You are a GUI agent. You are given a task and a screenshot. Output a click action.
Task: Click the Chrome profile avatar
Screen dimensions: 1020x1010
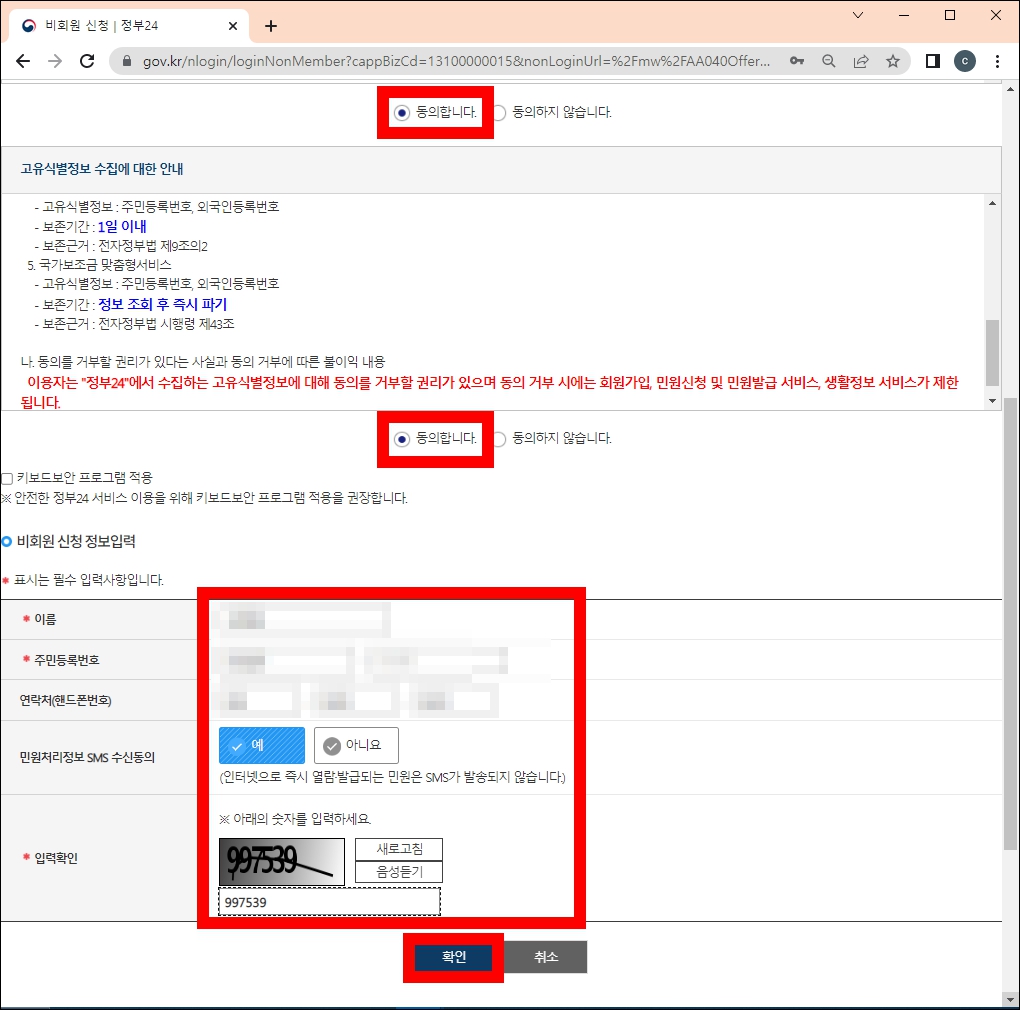tap(964, 61)
